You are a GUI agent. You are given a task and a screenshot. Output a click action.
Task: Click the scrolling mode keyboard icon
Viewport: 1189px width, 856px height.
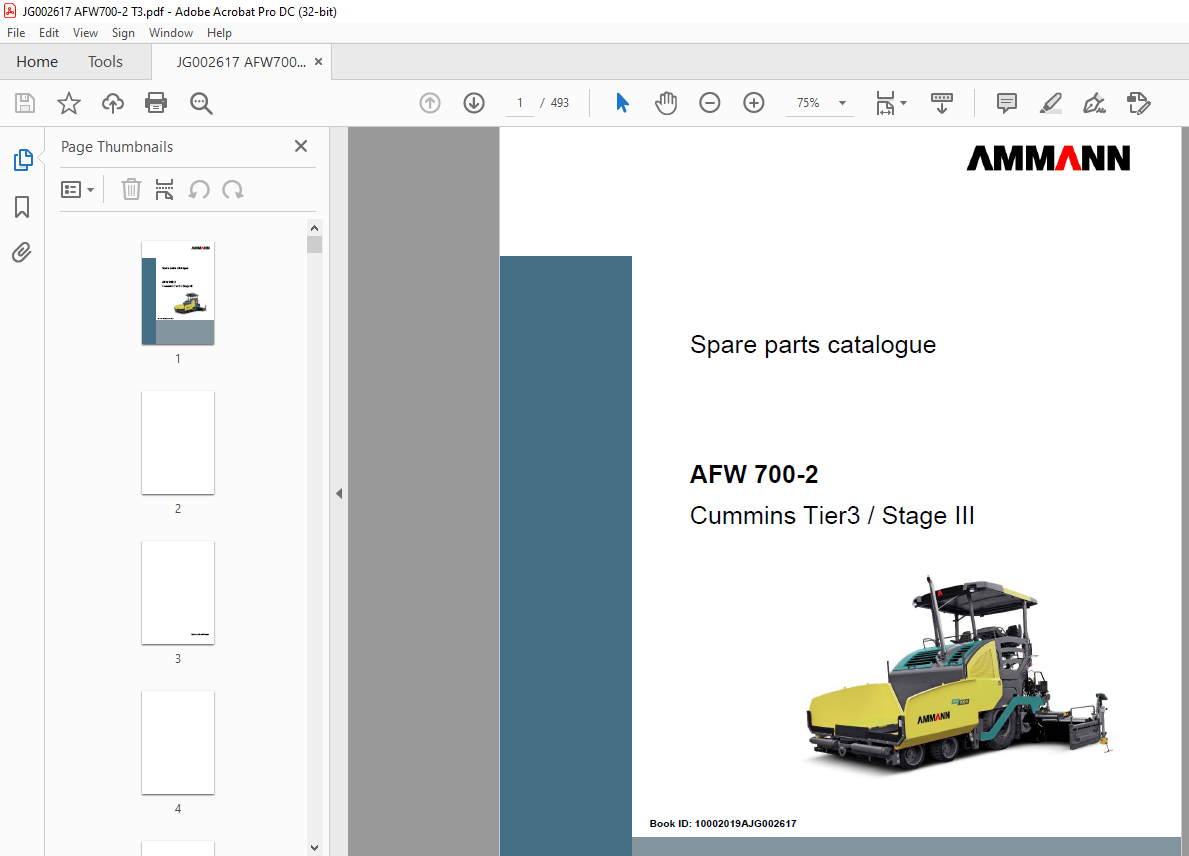(942, 103)
